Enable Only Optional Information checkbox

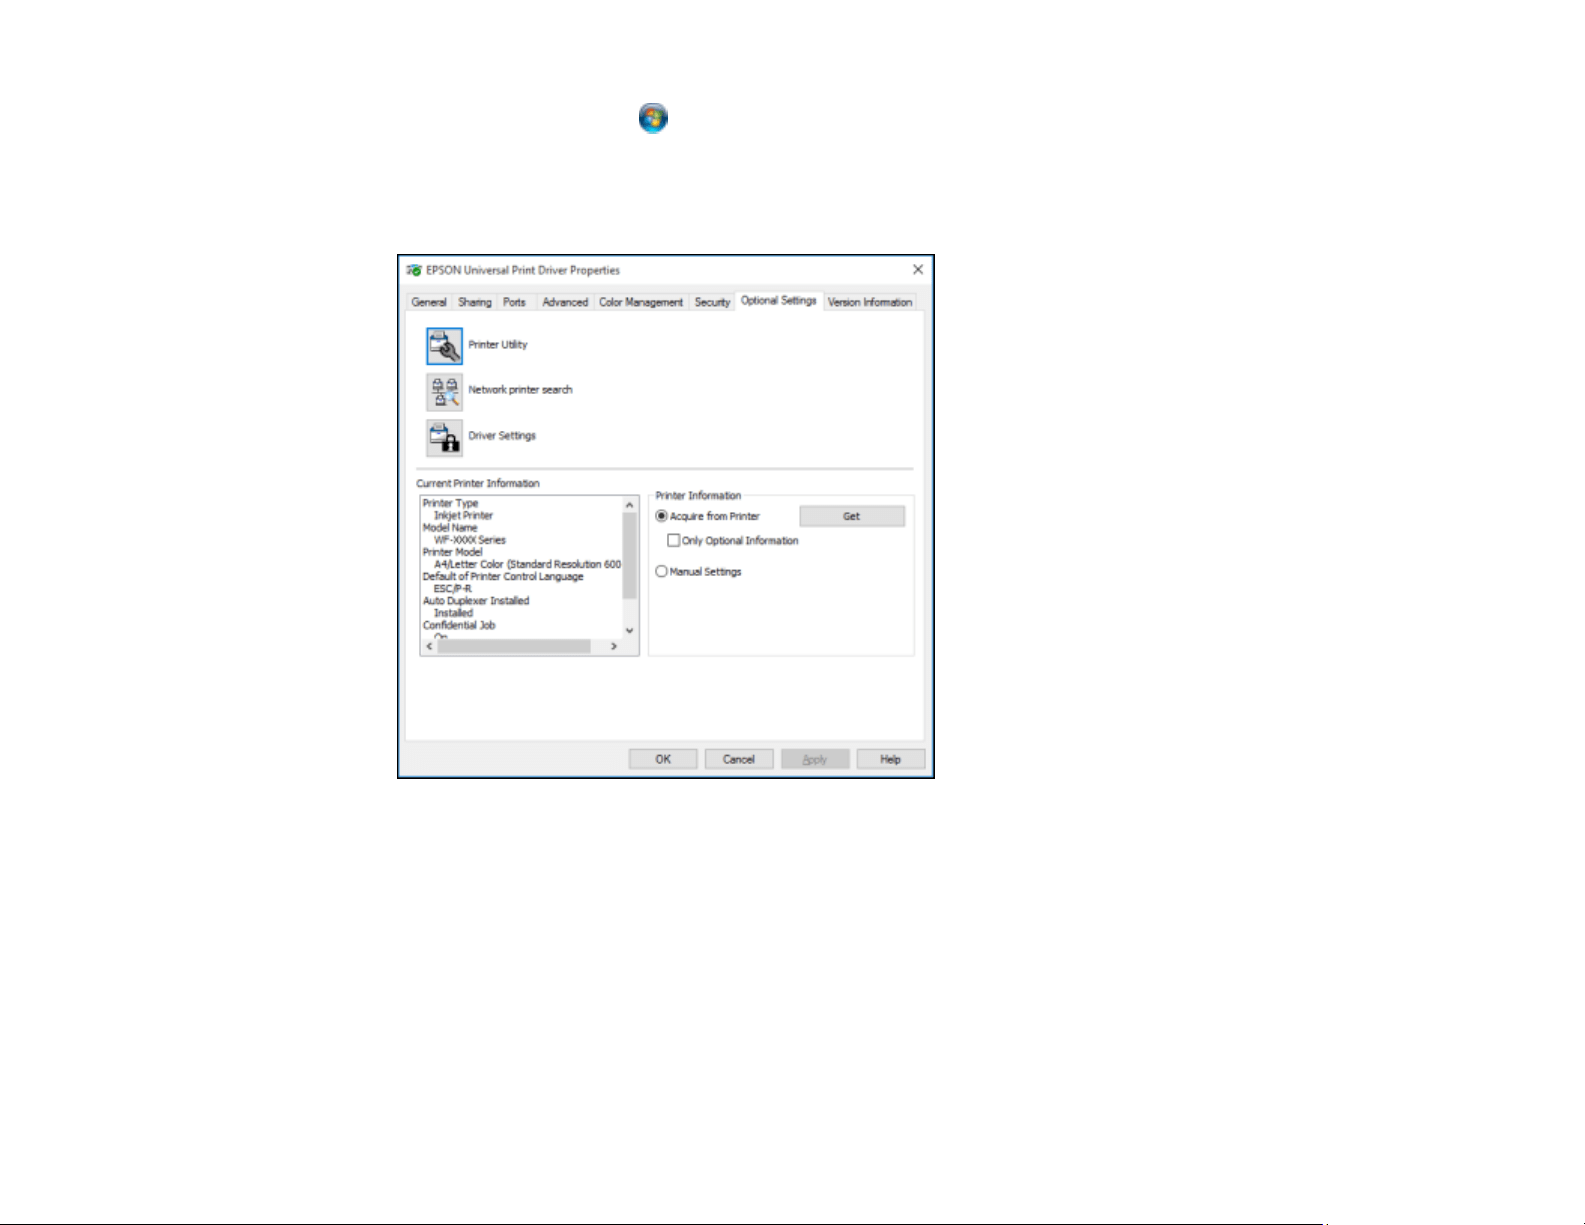[x=673, y=540]
